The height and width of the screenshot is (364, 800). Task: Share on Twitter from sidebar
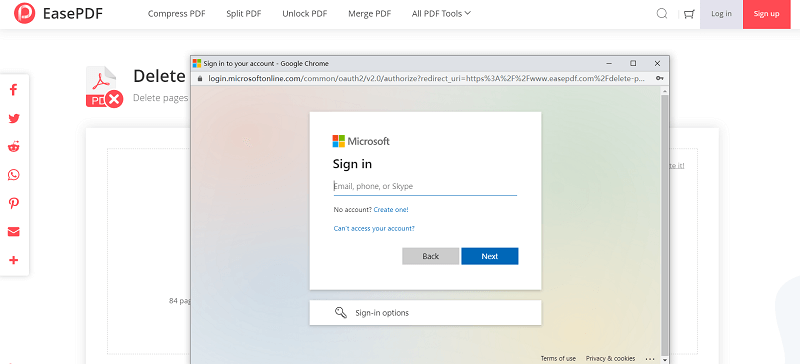pyautogui.click(x=14, y=118)
